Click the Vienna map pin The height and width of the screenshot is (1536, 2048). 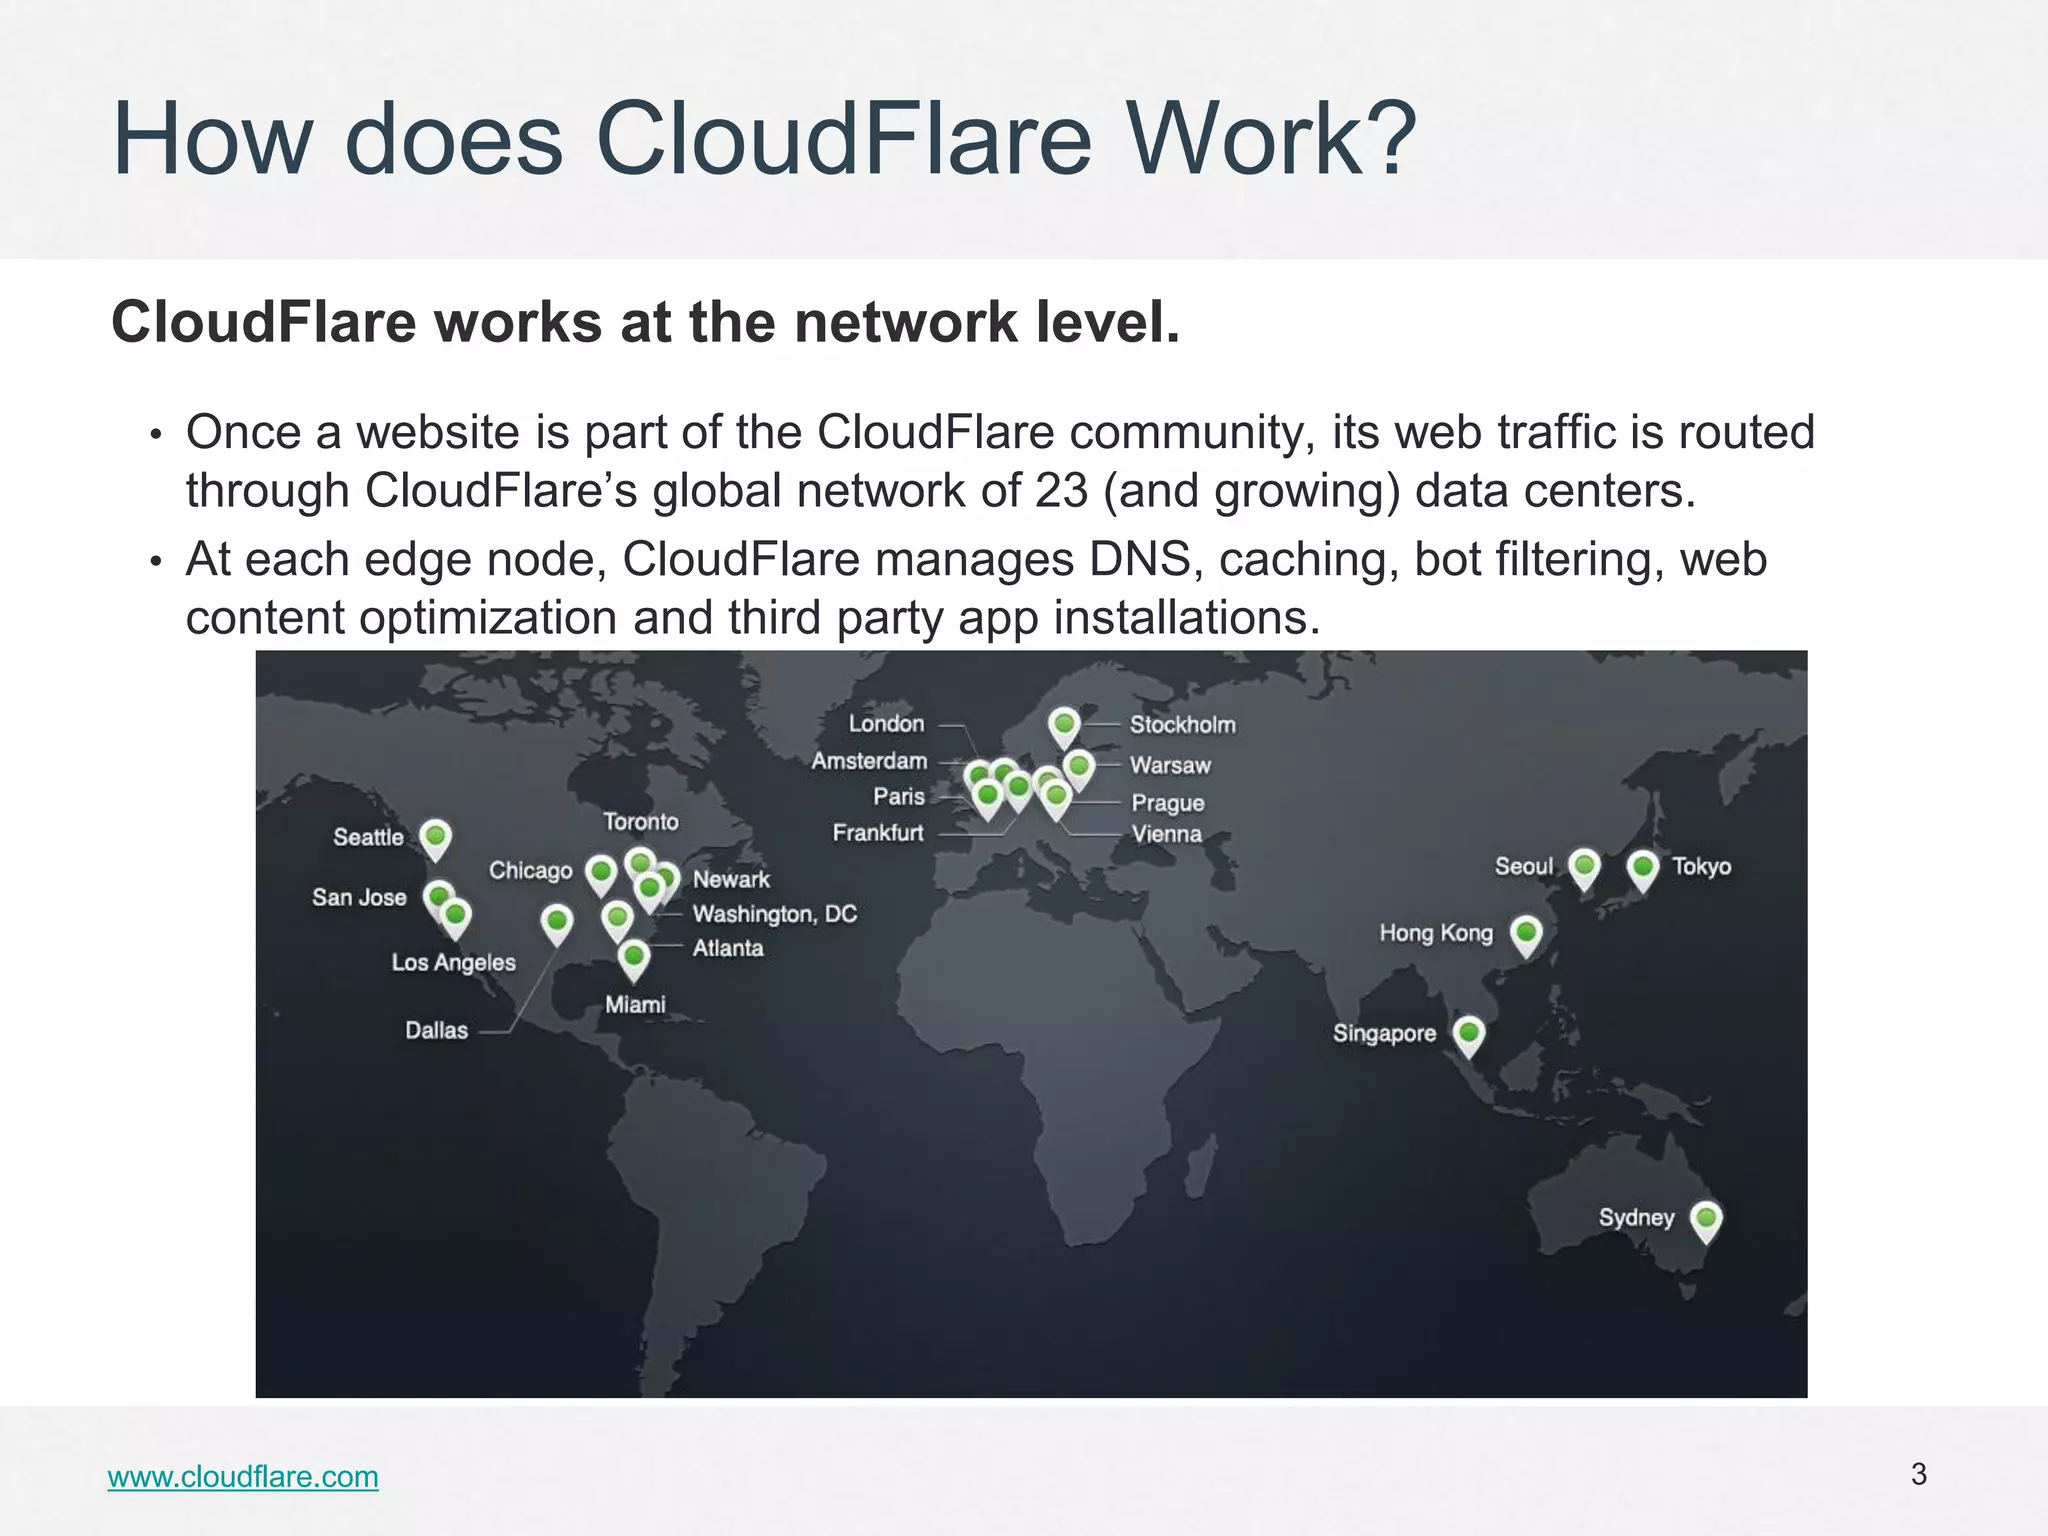pyautogui.click(x=1056, y=800)
